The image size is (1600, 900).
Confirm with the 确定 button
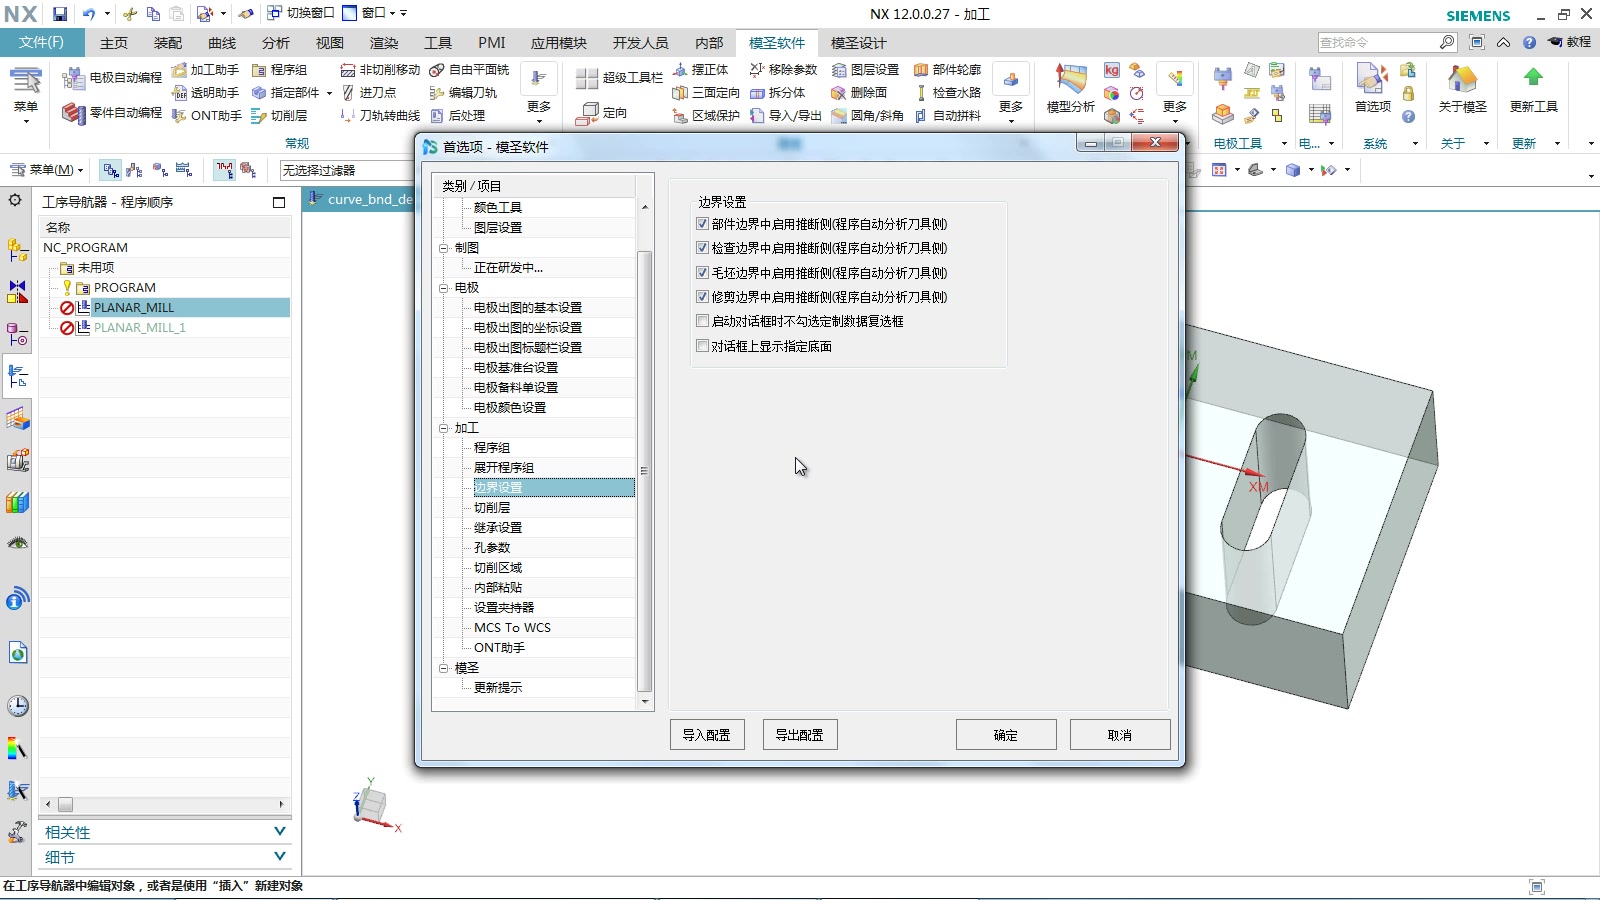tap(1006, 735)
